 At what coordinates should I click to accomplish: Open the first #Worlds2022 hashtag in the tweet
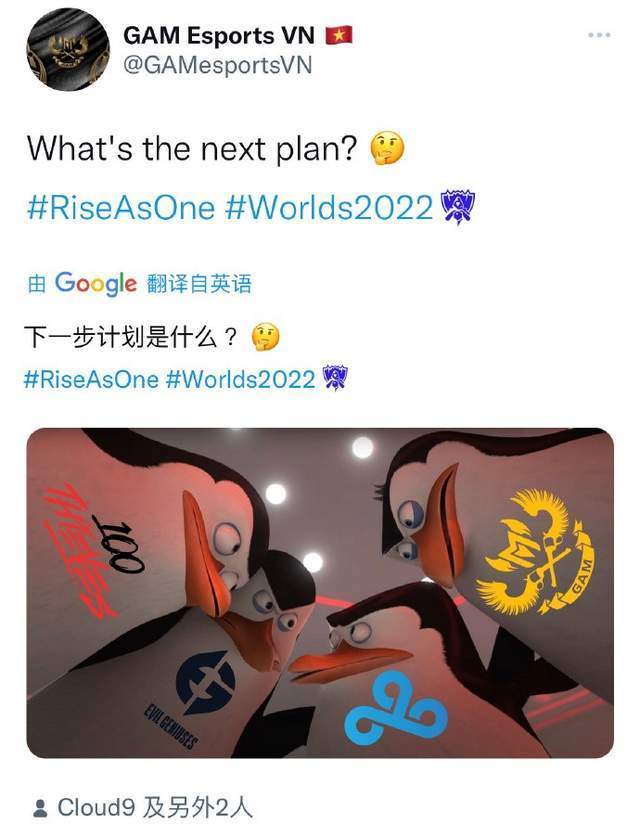[x=329, y=207]
